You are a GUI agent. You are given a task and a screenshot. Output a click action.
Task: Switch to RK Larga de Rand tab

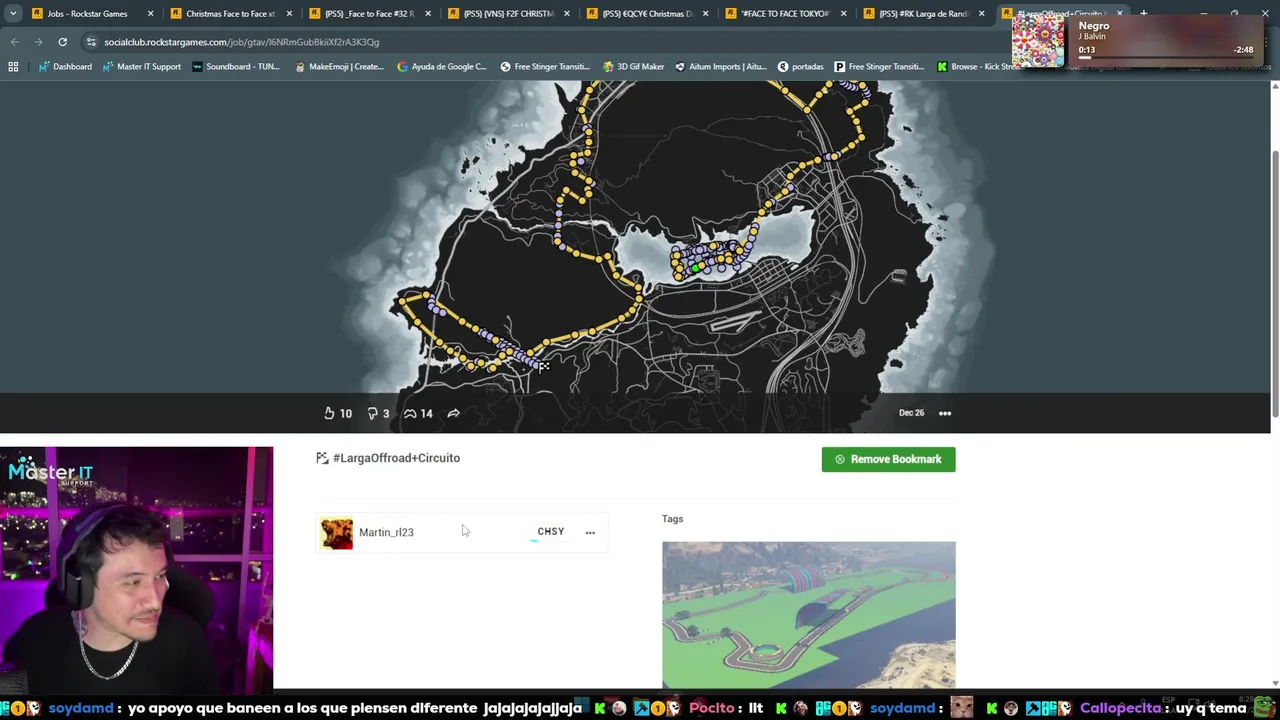coord(923,14)
